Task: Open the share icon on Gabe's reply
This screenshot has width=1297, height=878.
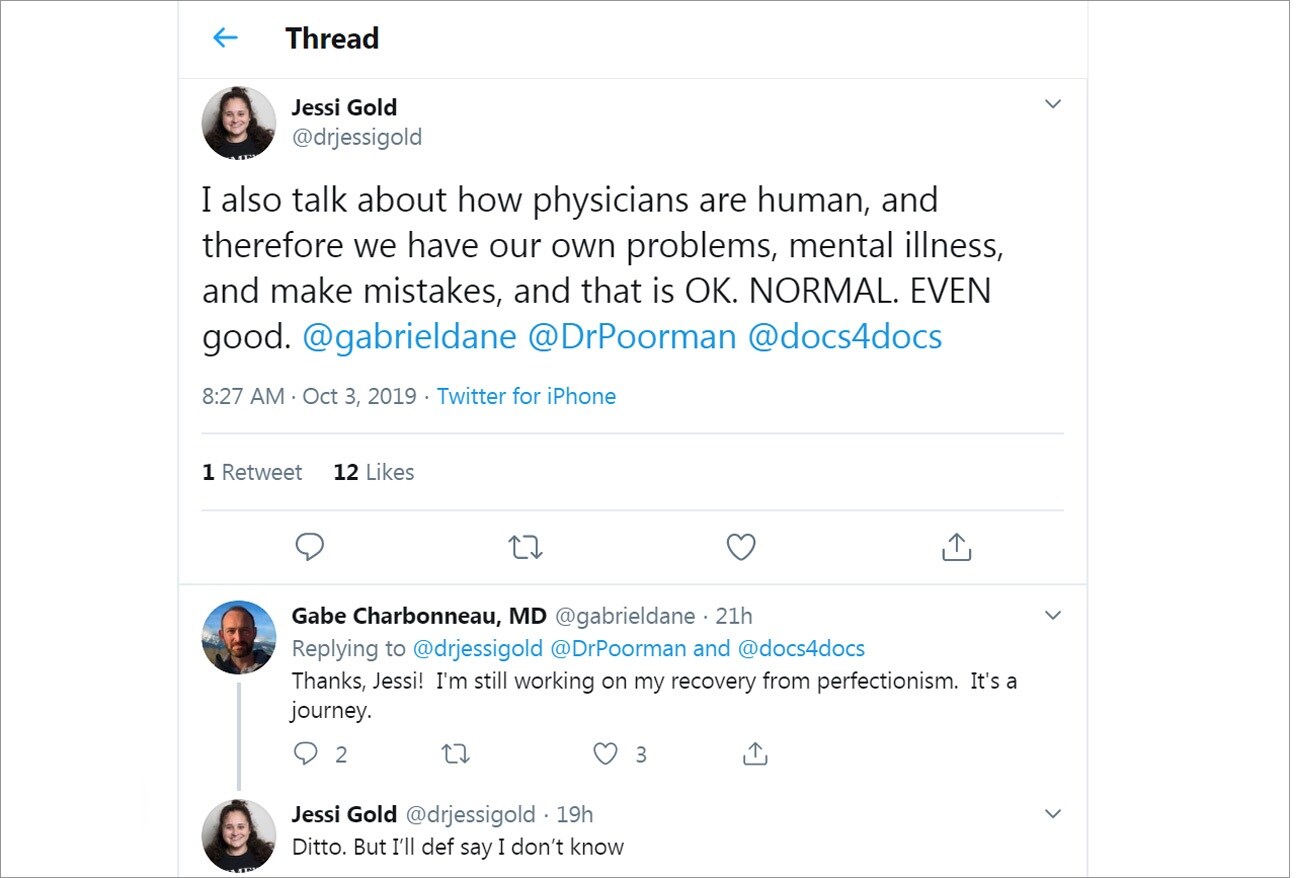Action: (x=755, y=753)
